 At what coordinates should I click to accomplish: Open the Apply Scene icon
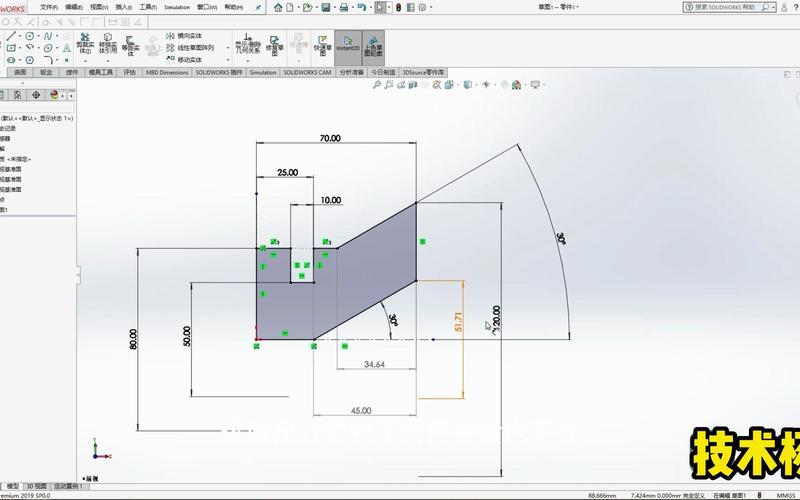(x=516, y=85)
